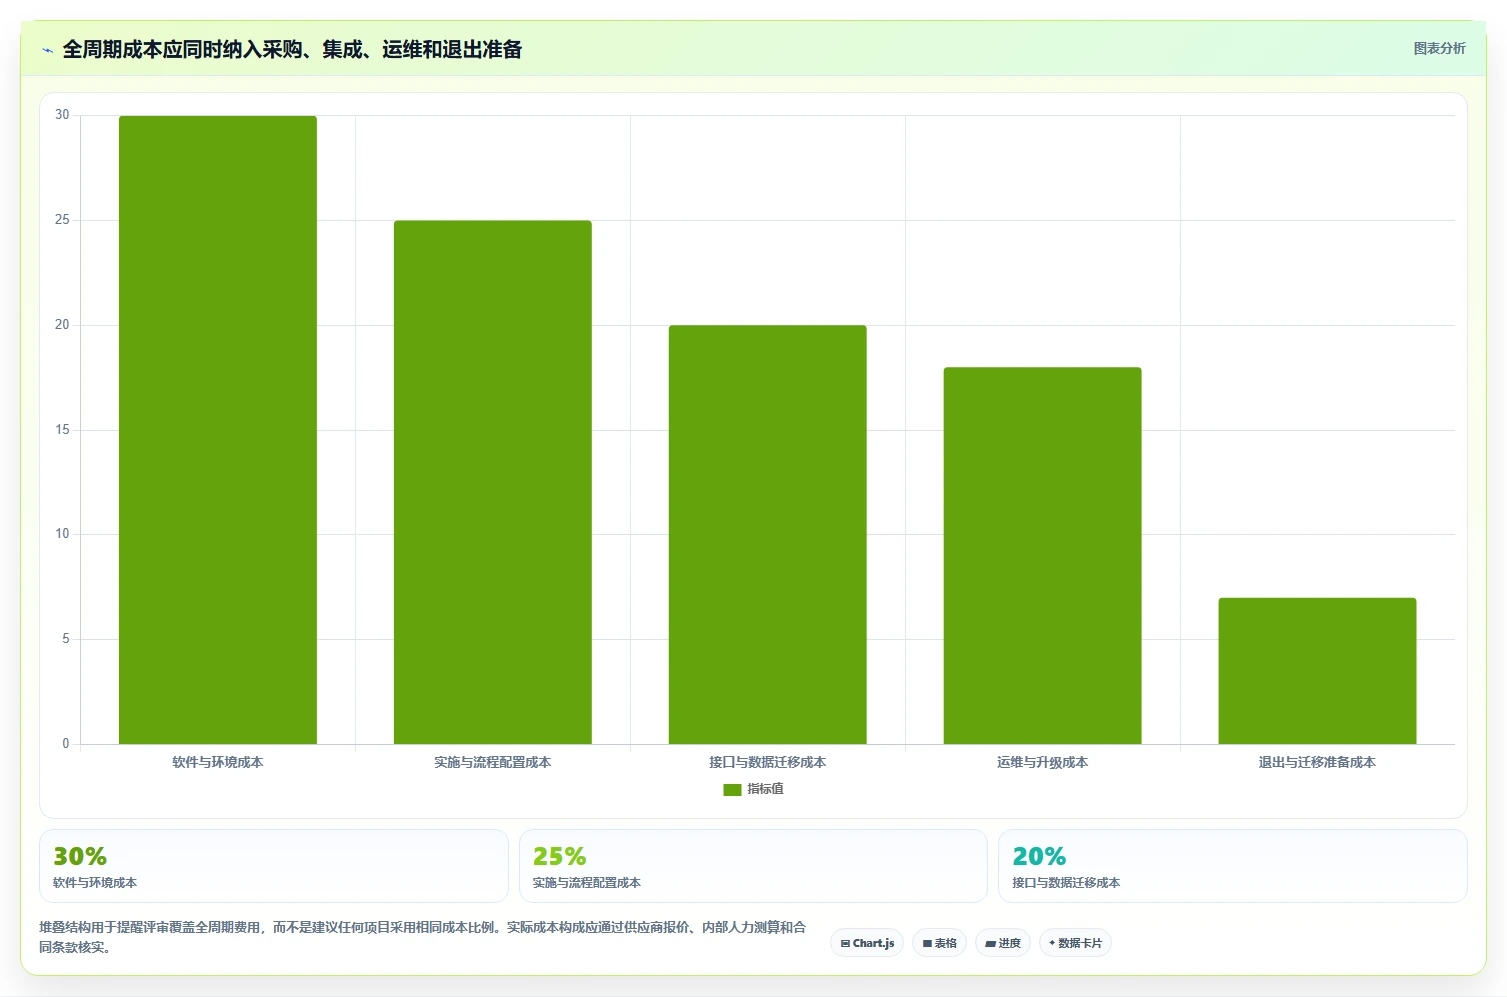This screenshot has width=1507, height=997.
Task: Click the footnote text starting 堆叠结构用于提醒评审
Action: tap(423, 937)
